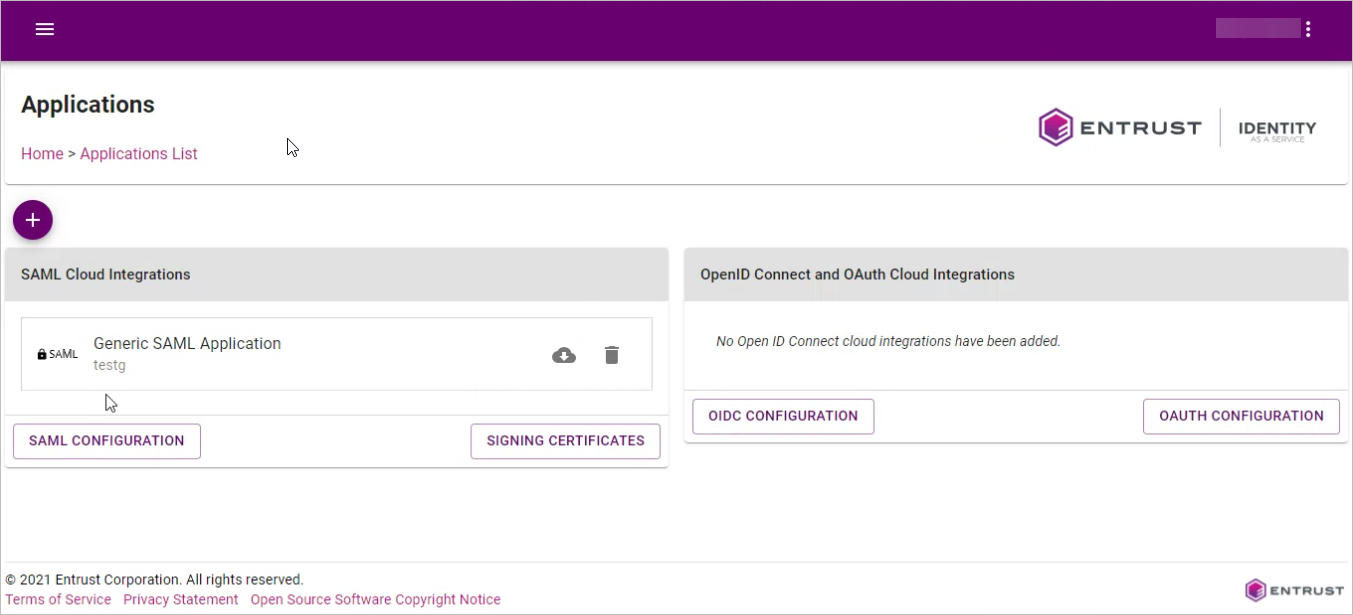Viewport: 1353px width, 615px height.
Task: Click the Entrust logo in the footer
Action: tap(1294, 590)
